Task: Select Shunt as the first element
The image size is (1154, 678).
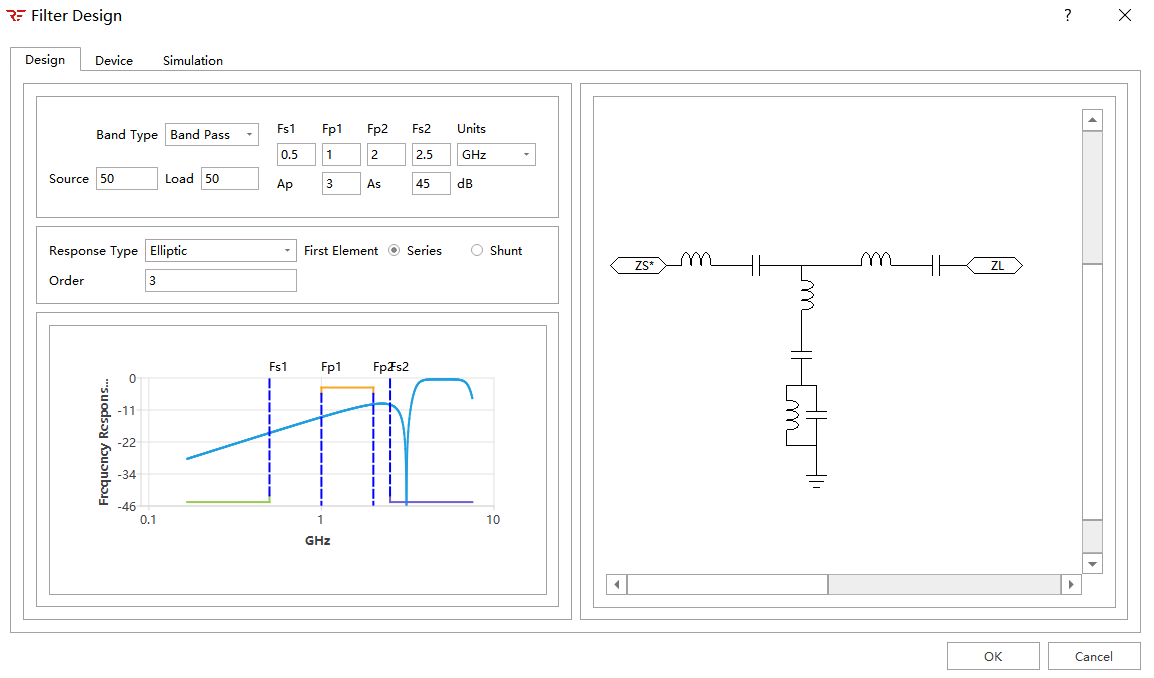Action: 477,251
